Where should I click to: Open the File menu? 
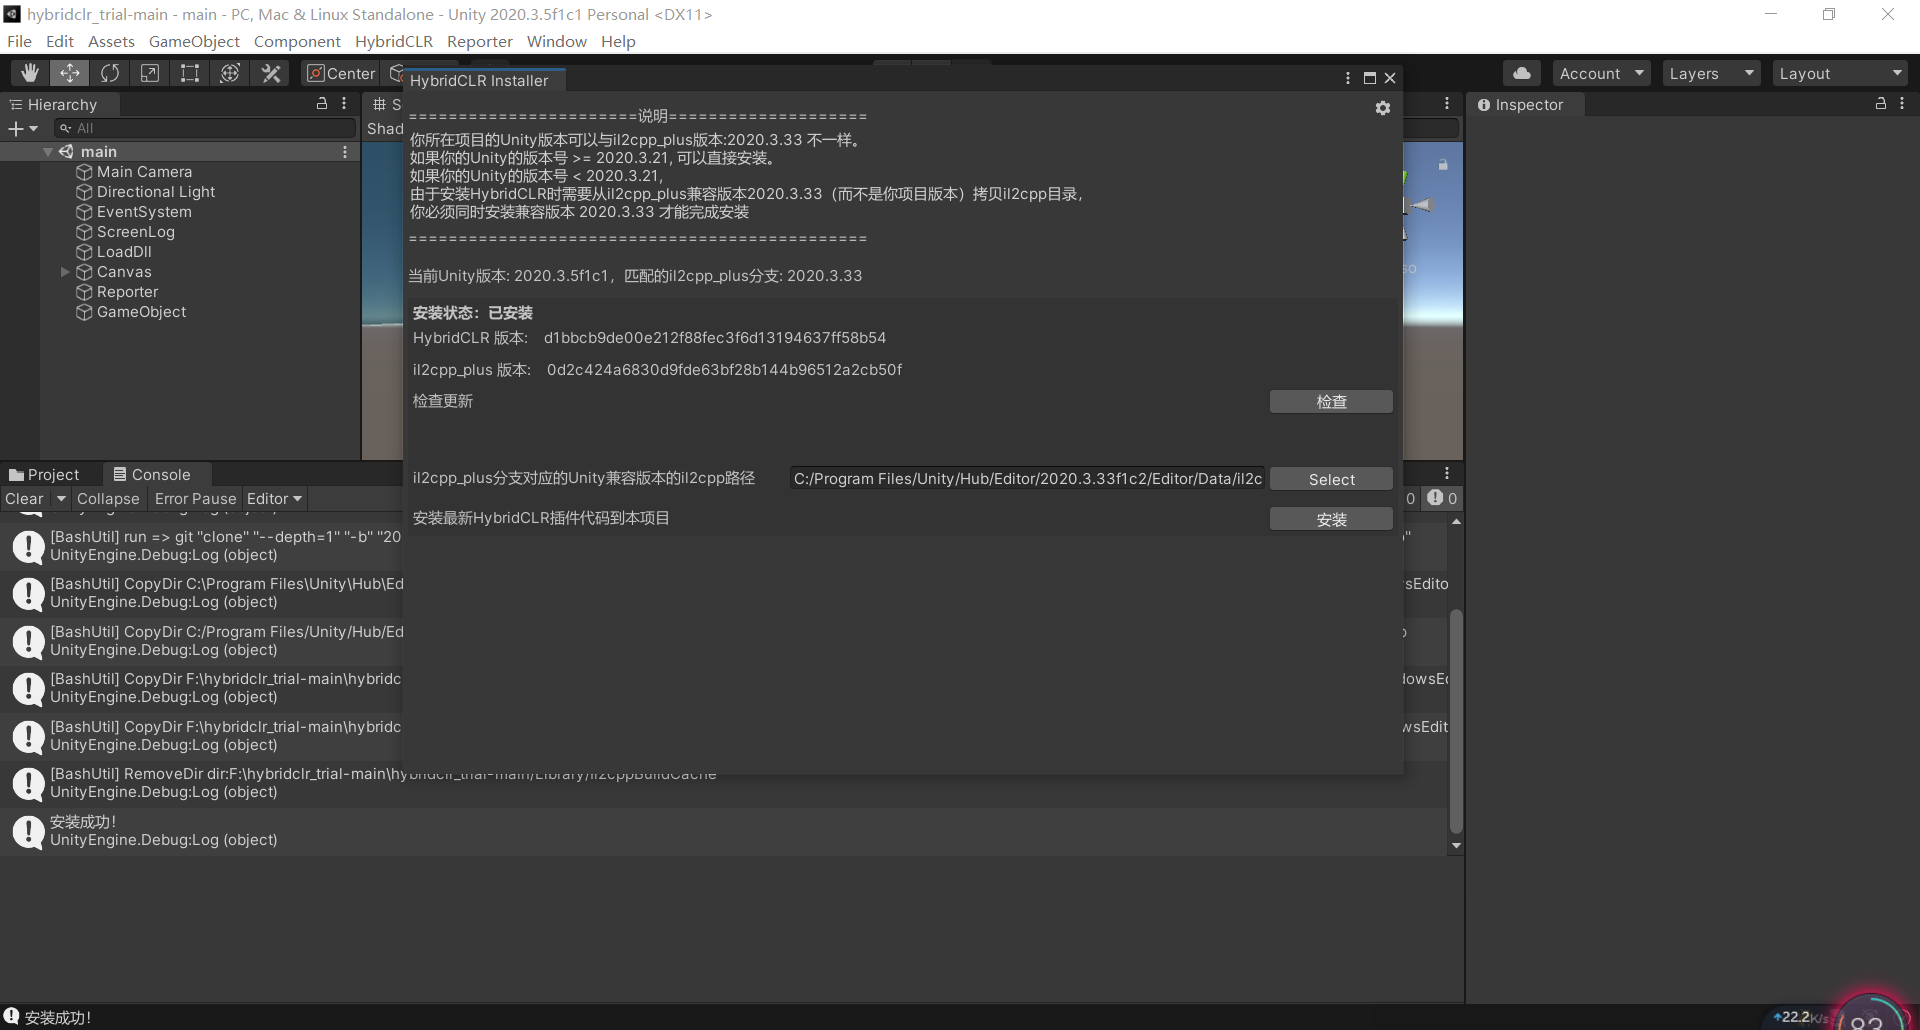[19, 41]
